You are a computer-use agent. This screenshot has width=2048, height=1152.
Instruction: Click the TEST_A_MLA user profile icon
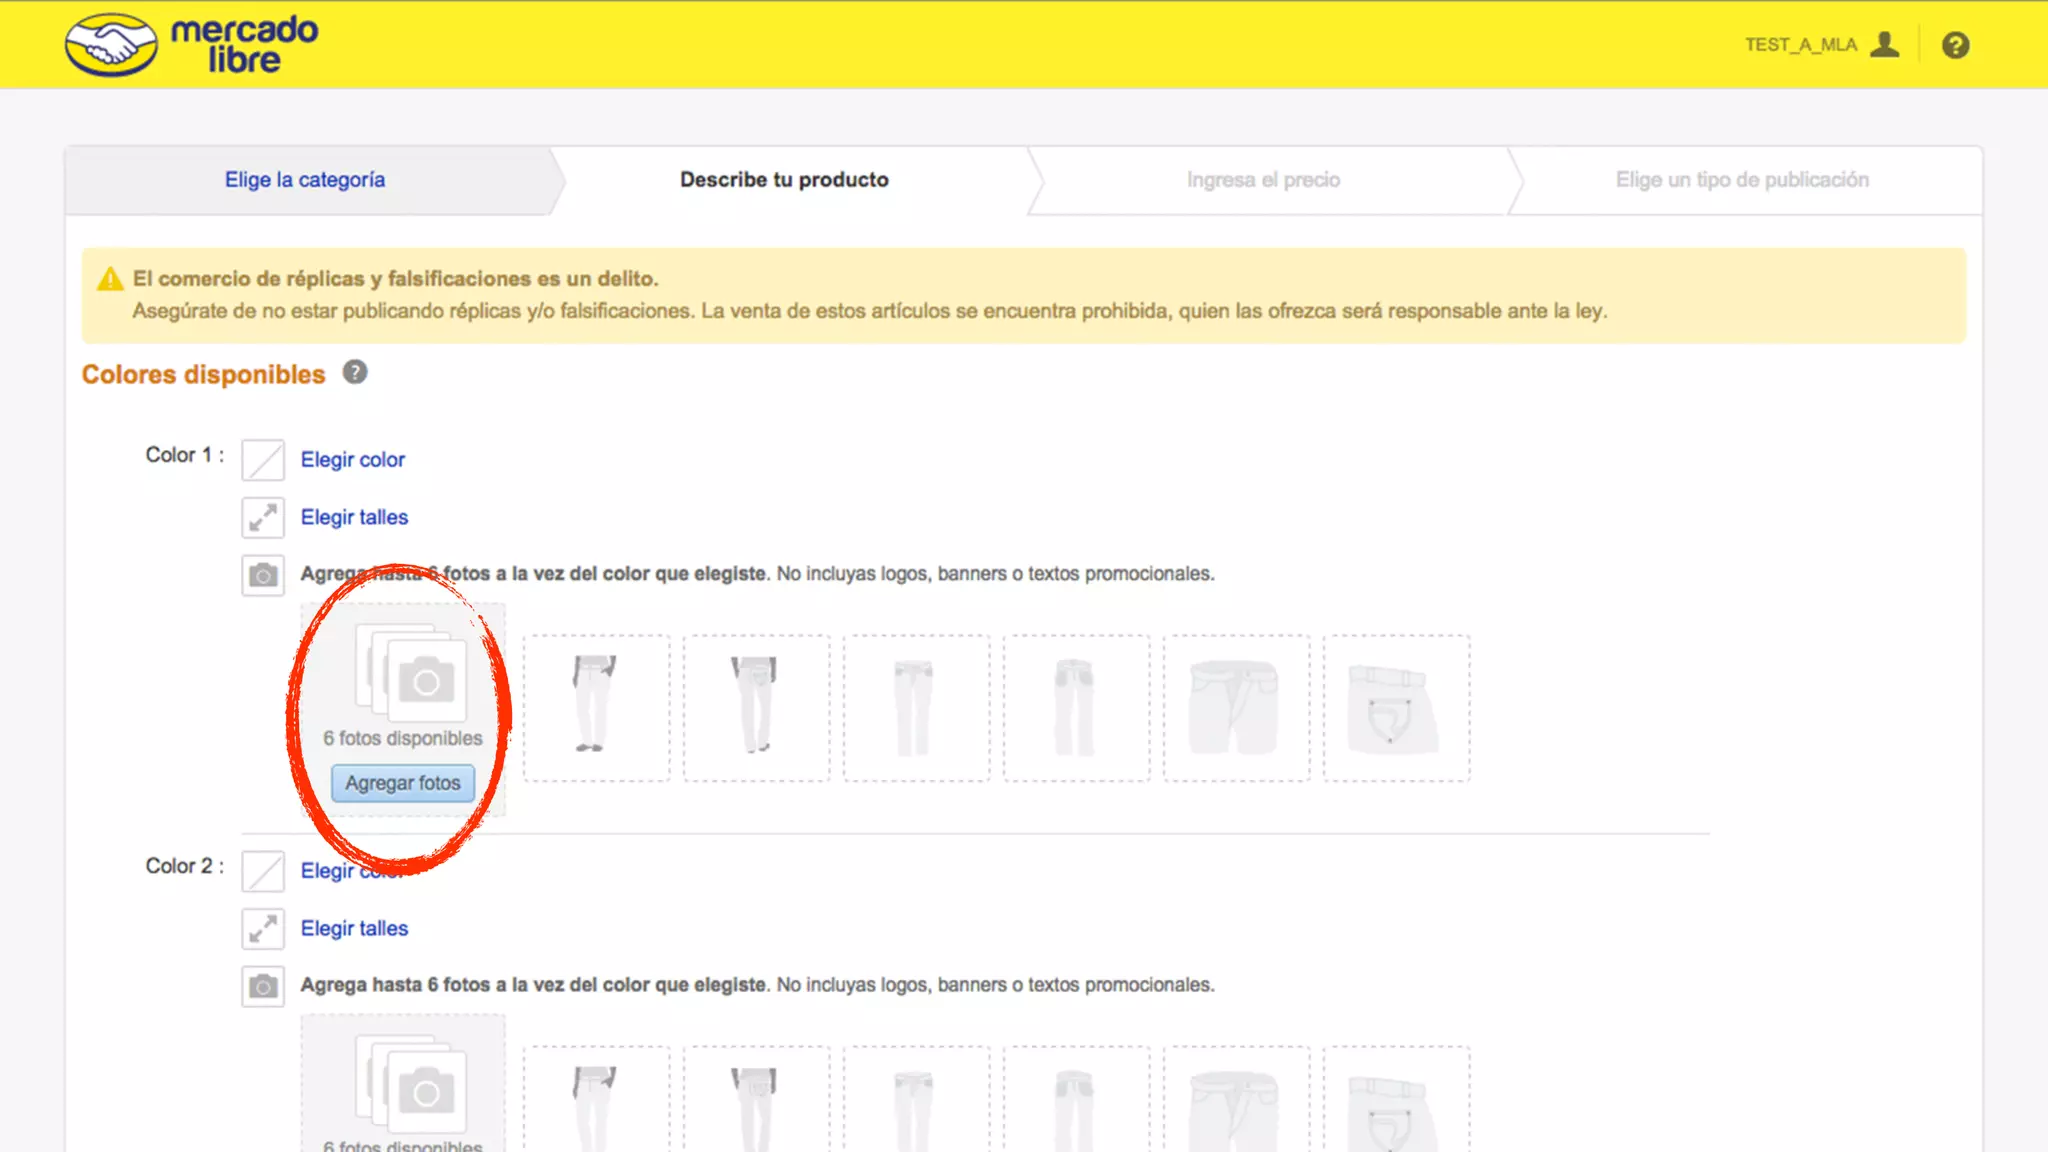[x=1885, y=45]
